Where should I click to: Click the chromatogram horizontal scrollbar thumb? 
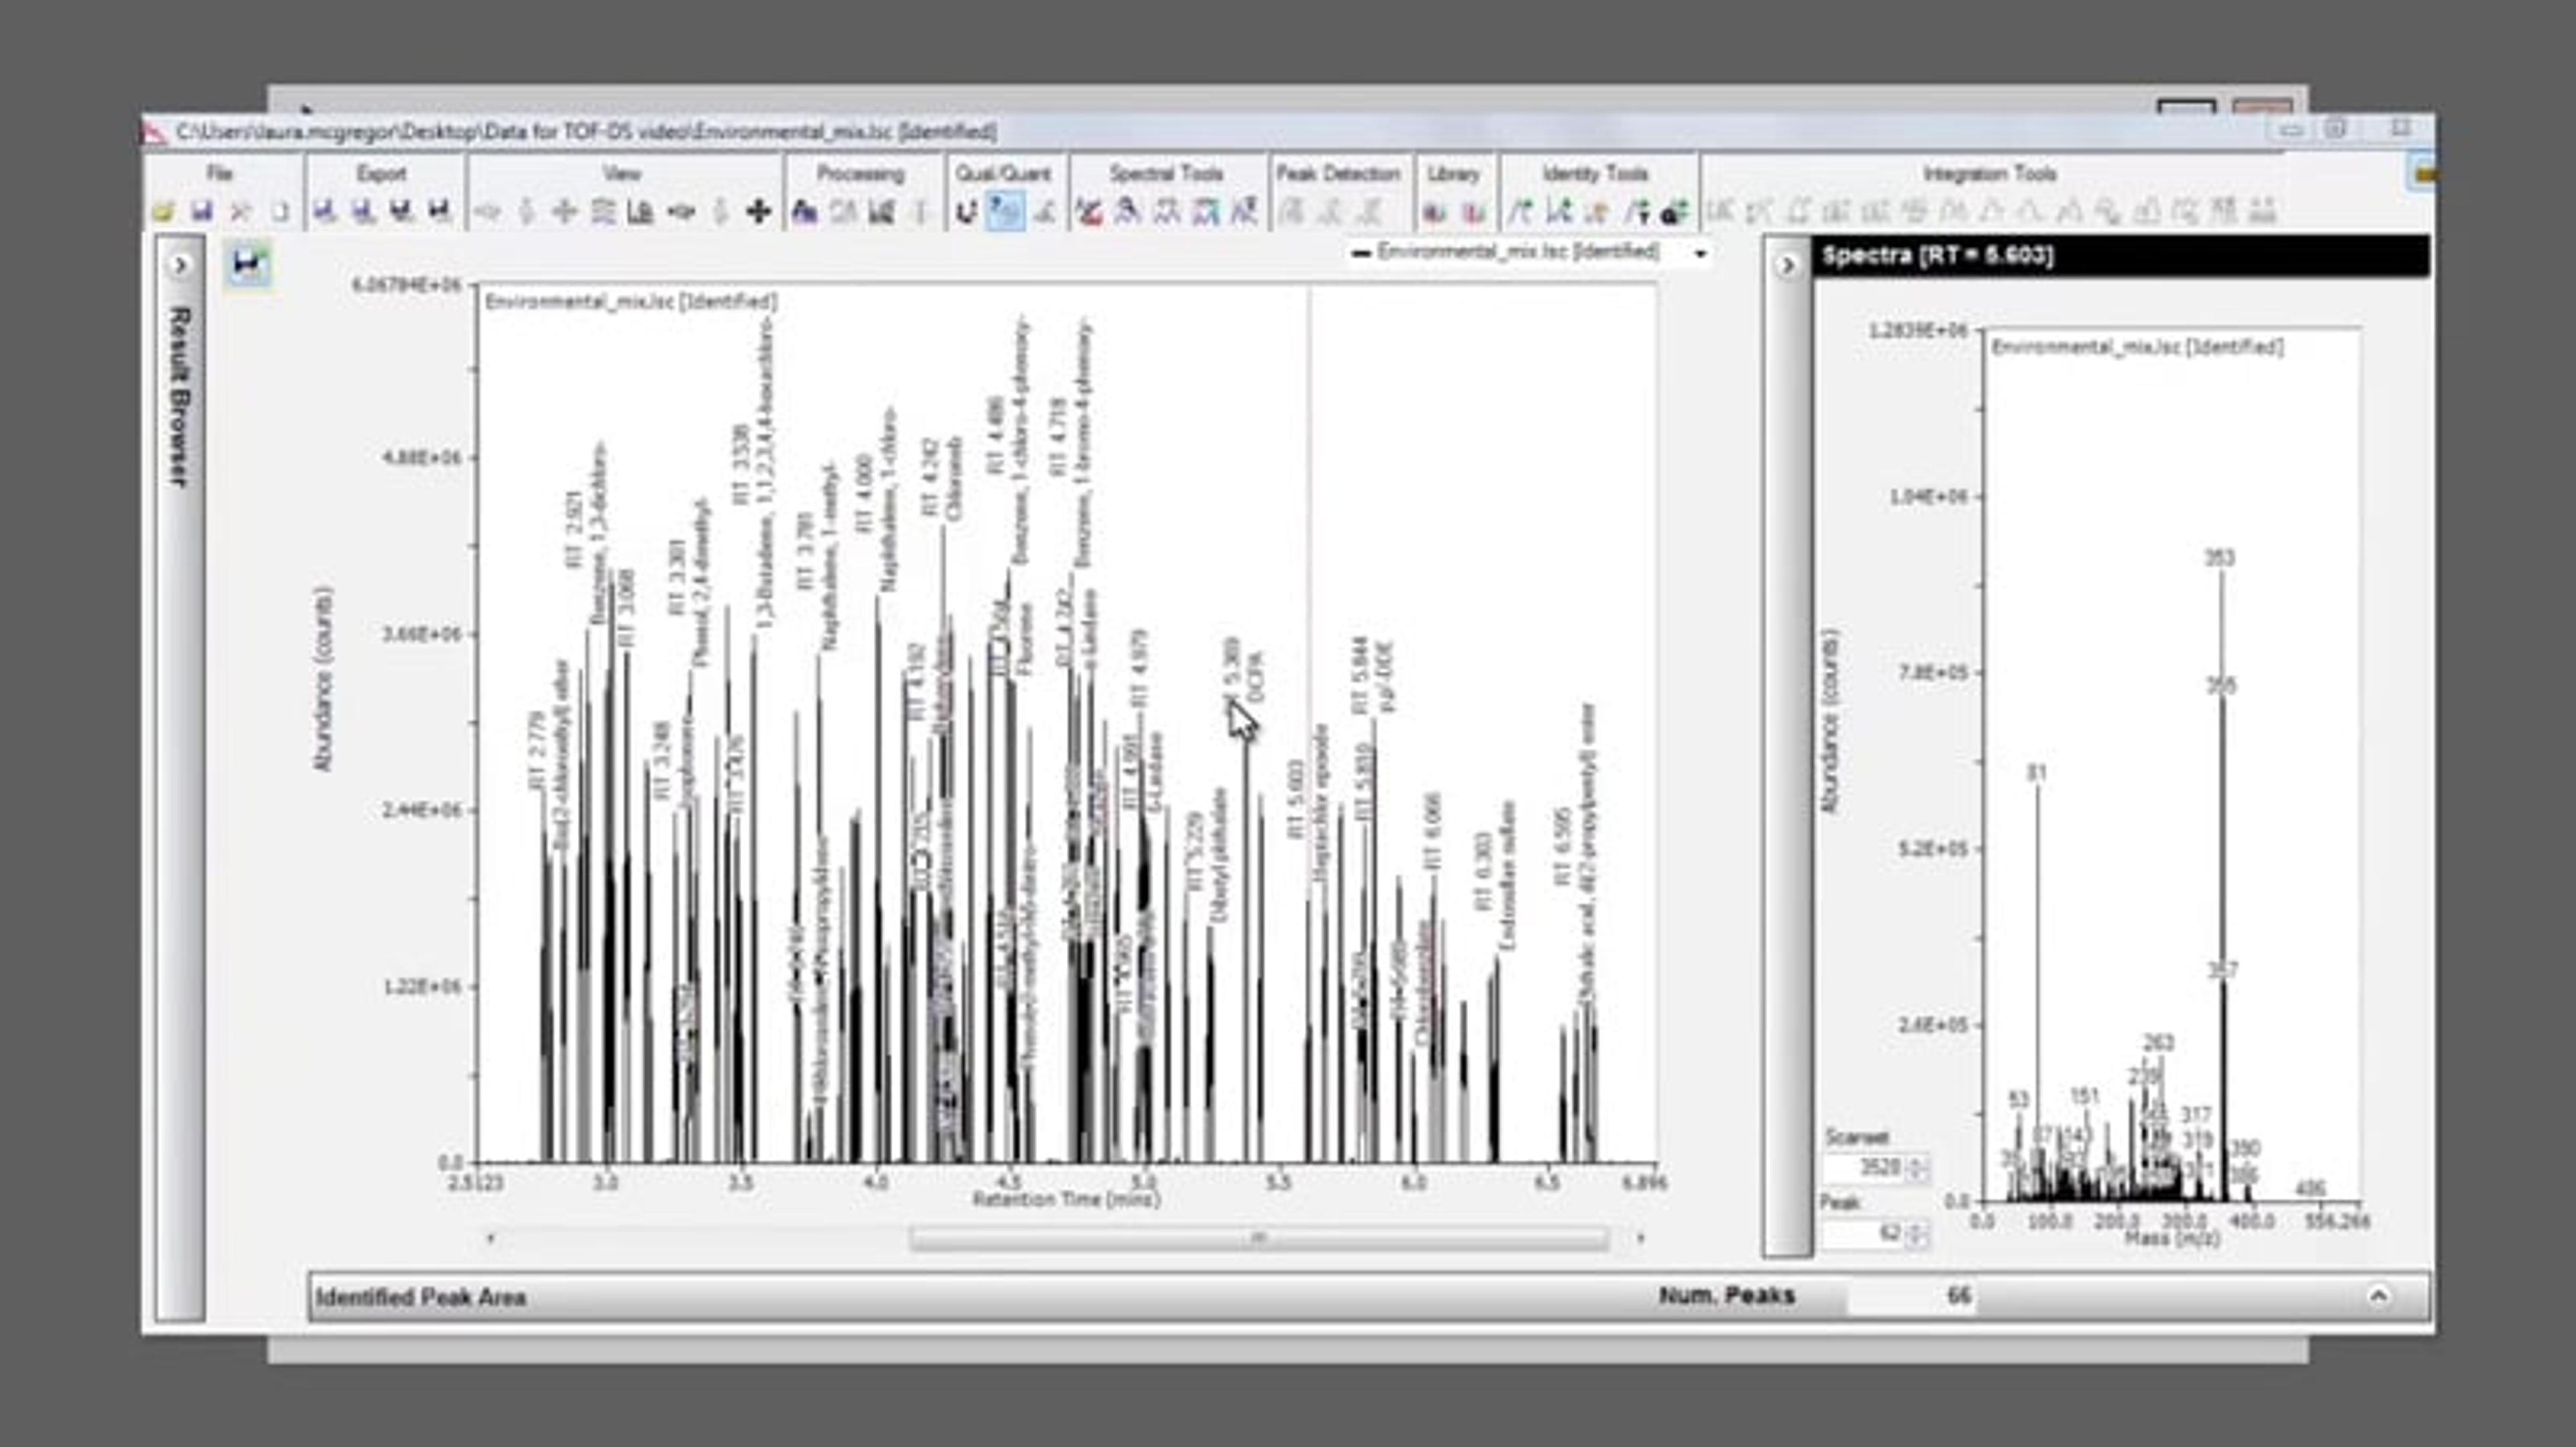click(1258, 1238)
